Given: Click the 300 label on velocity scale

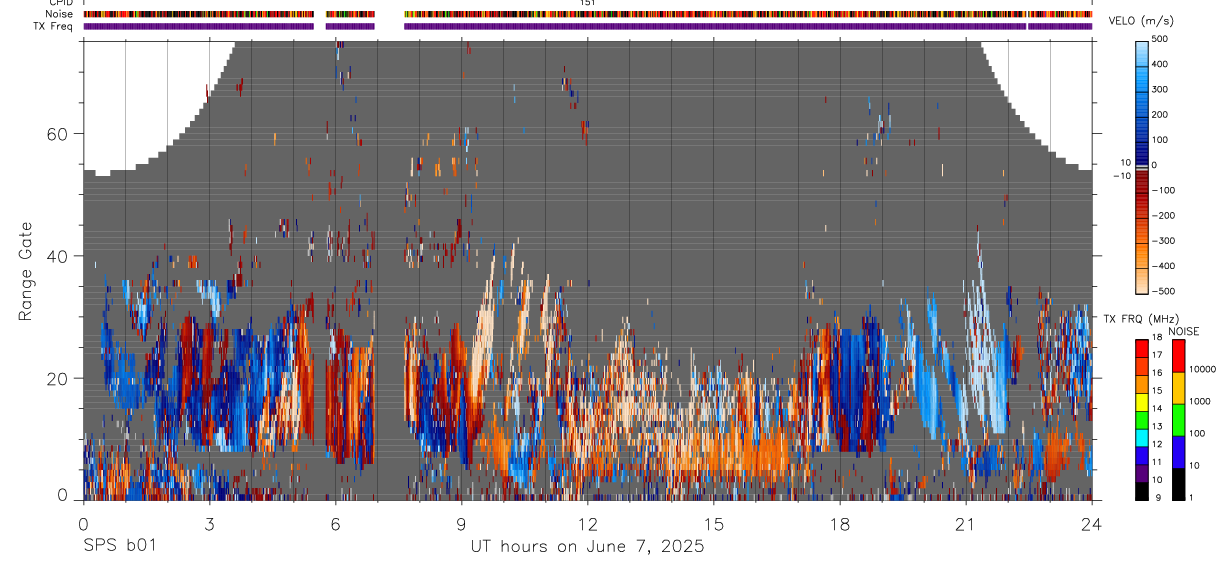Looking at the screenshot, I should click(x=1160, y=89).
